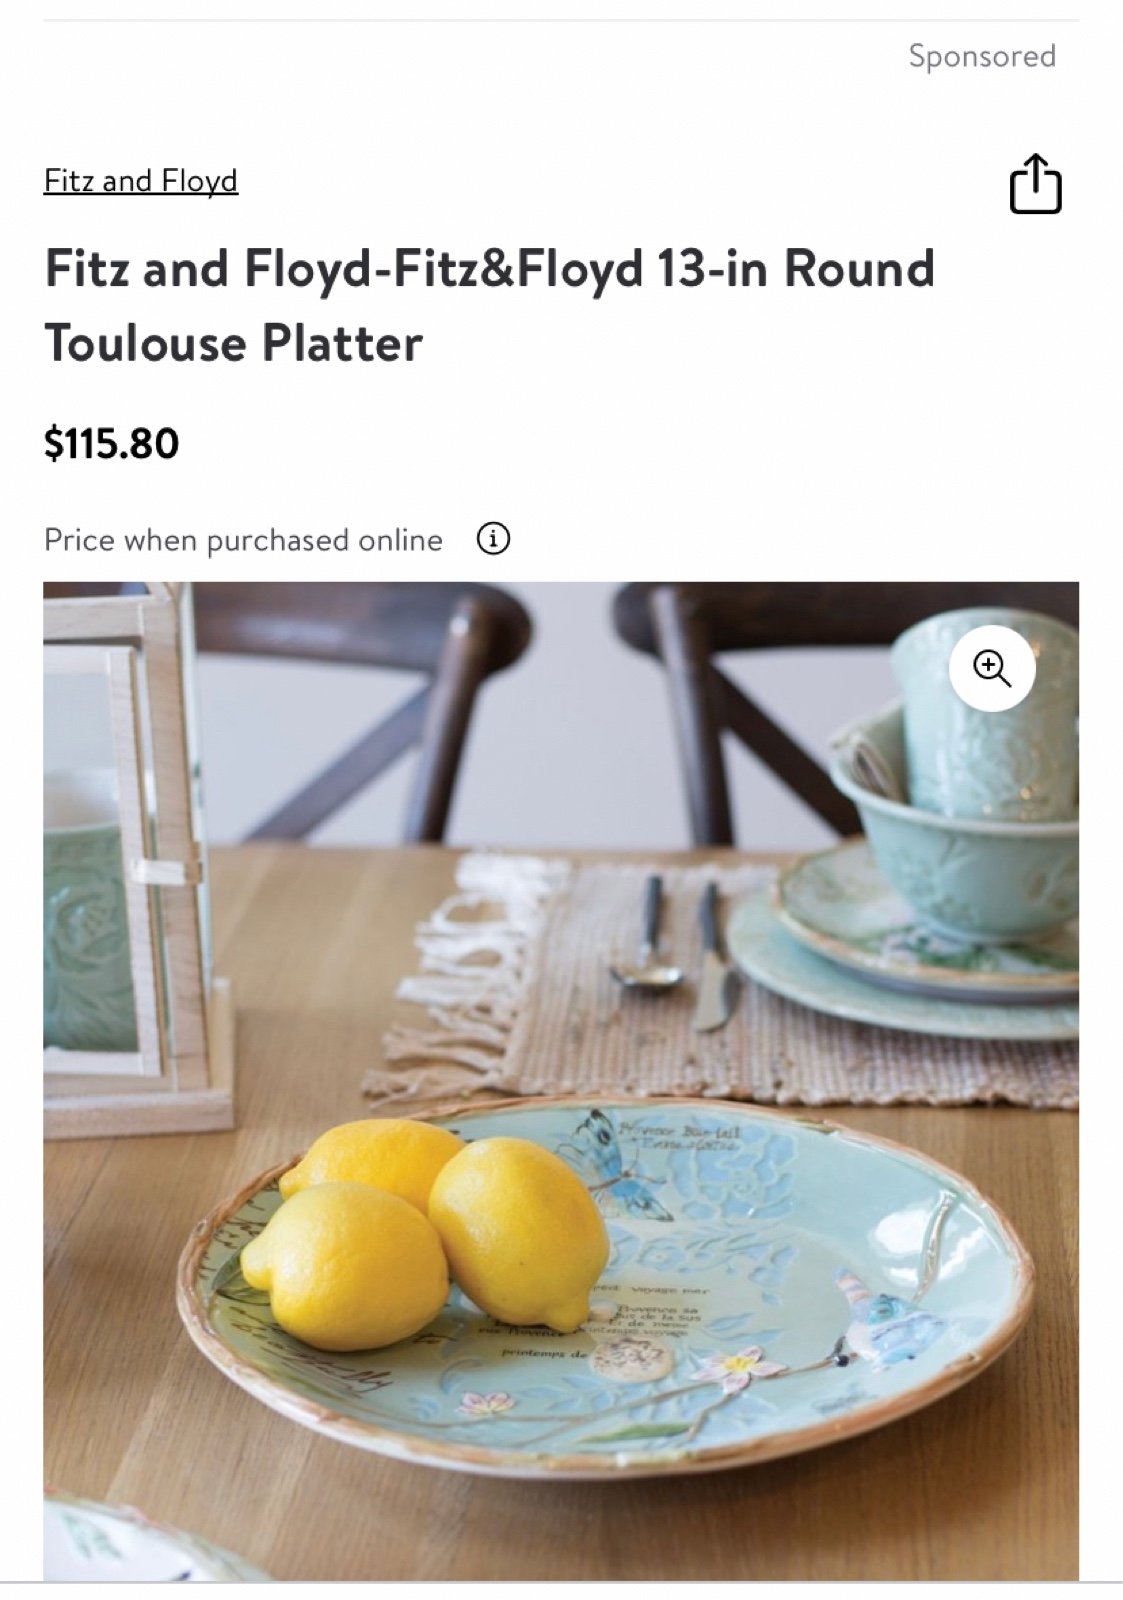This screenshot has height=1600, width=1123.
Task: Open the product photo of the platter
Action: [x=561, y=1081]
